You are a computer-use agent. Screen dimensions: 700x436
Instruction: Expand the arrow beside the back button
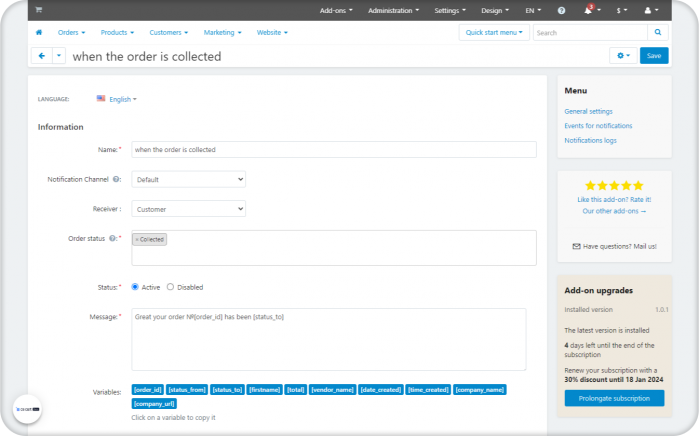click(x=59, y=56)
